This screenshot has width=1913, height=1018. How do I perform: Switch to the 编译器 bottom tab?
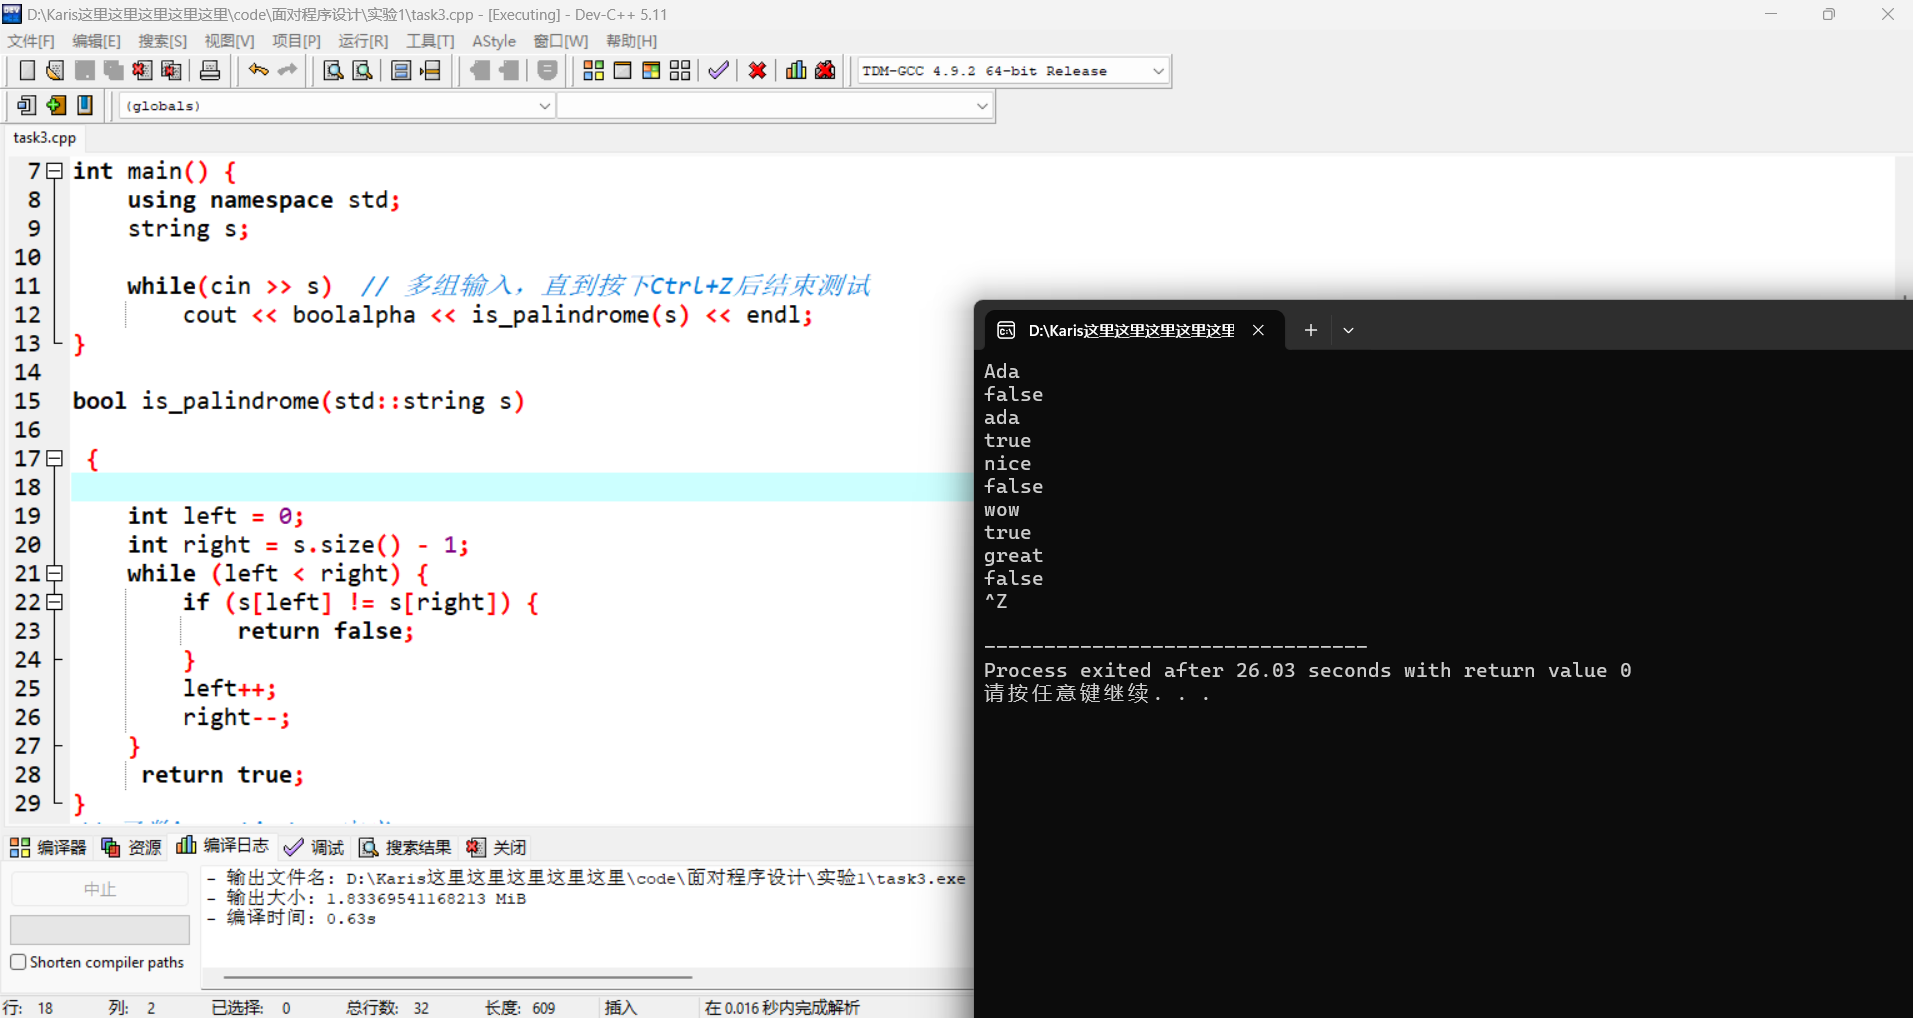click(48, 847)
